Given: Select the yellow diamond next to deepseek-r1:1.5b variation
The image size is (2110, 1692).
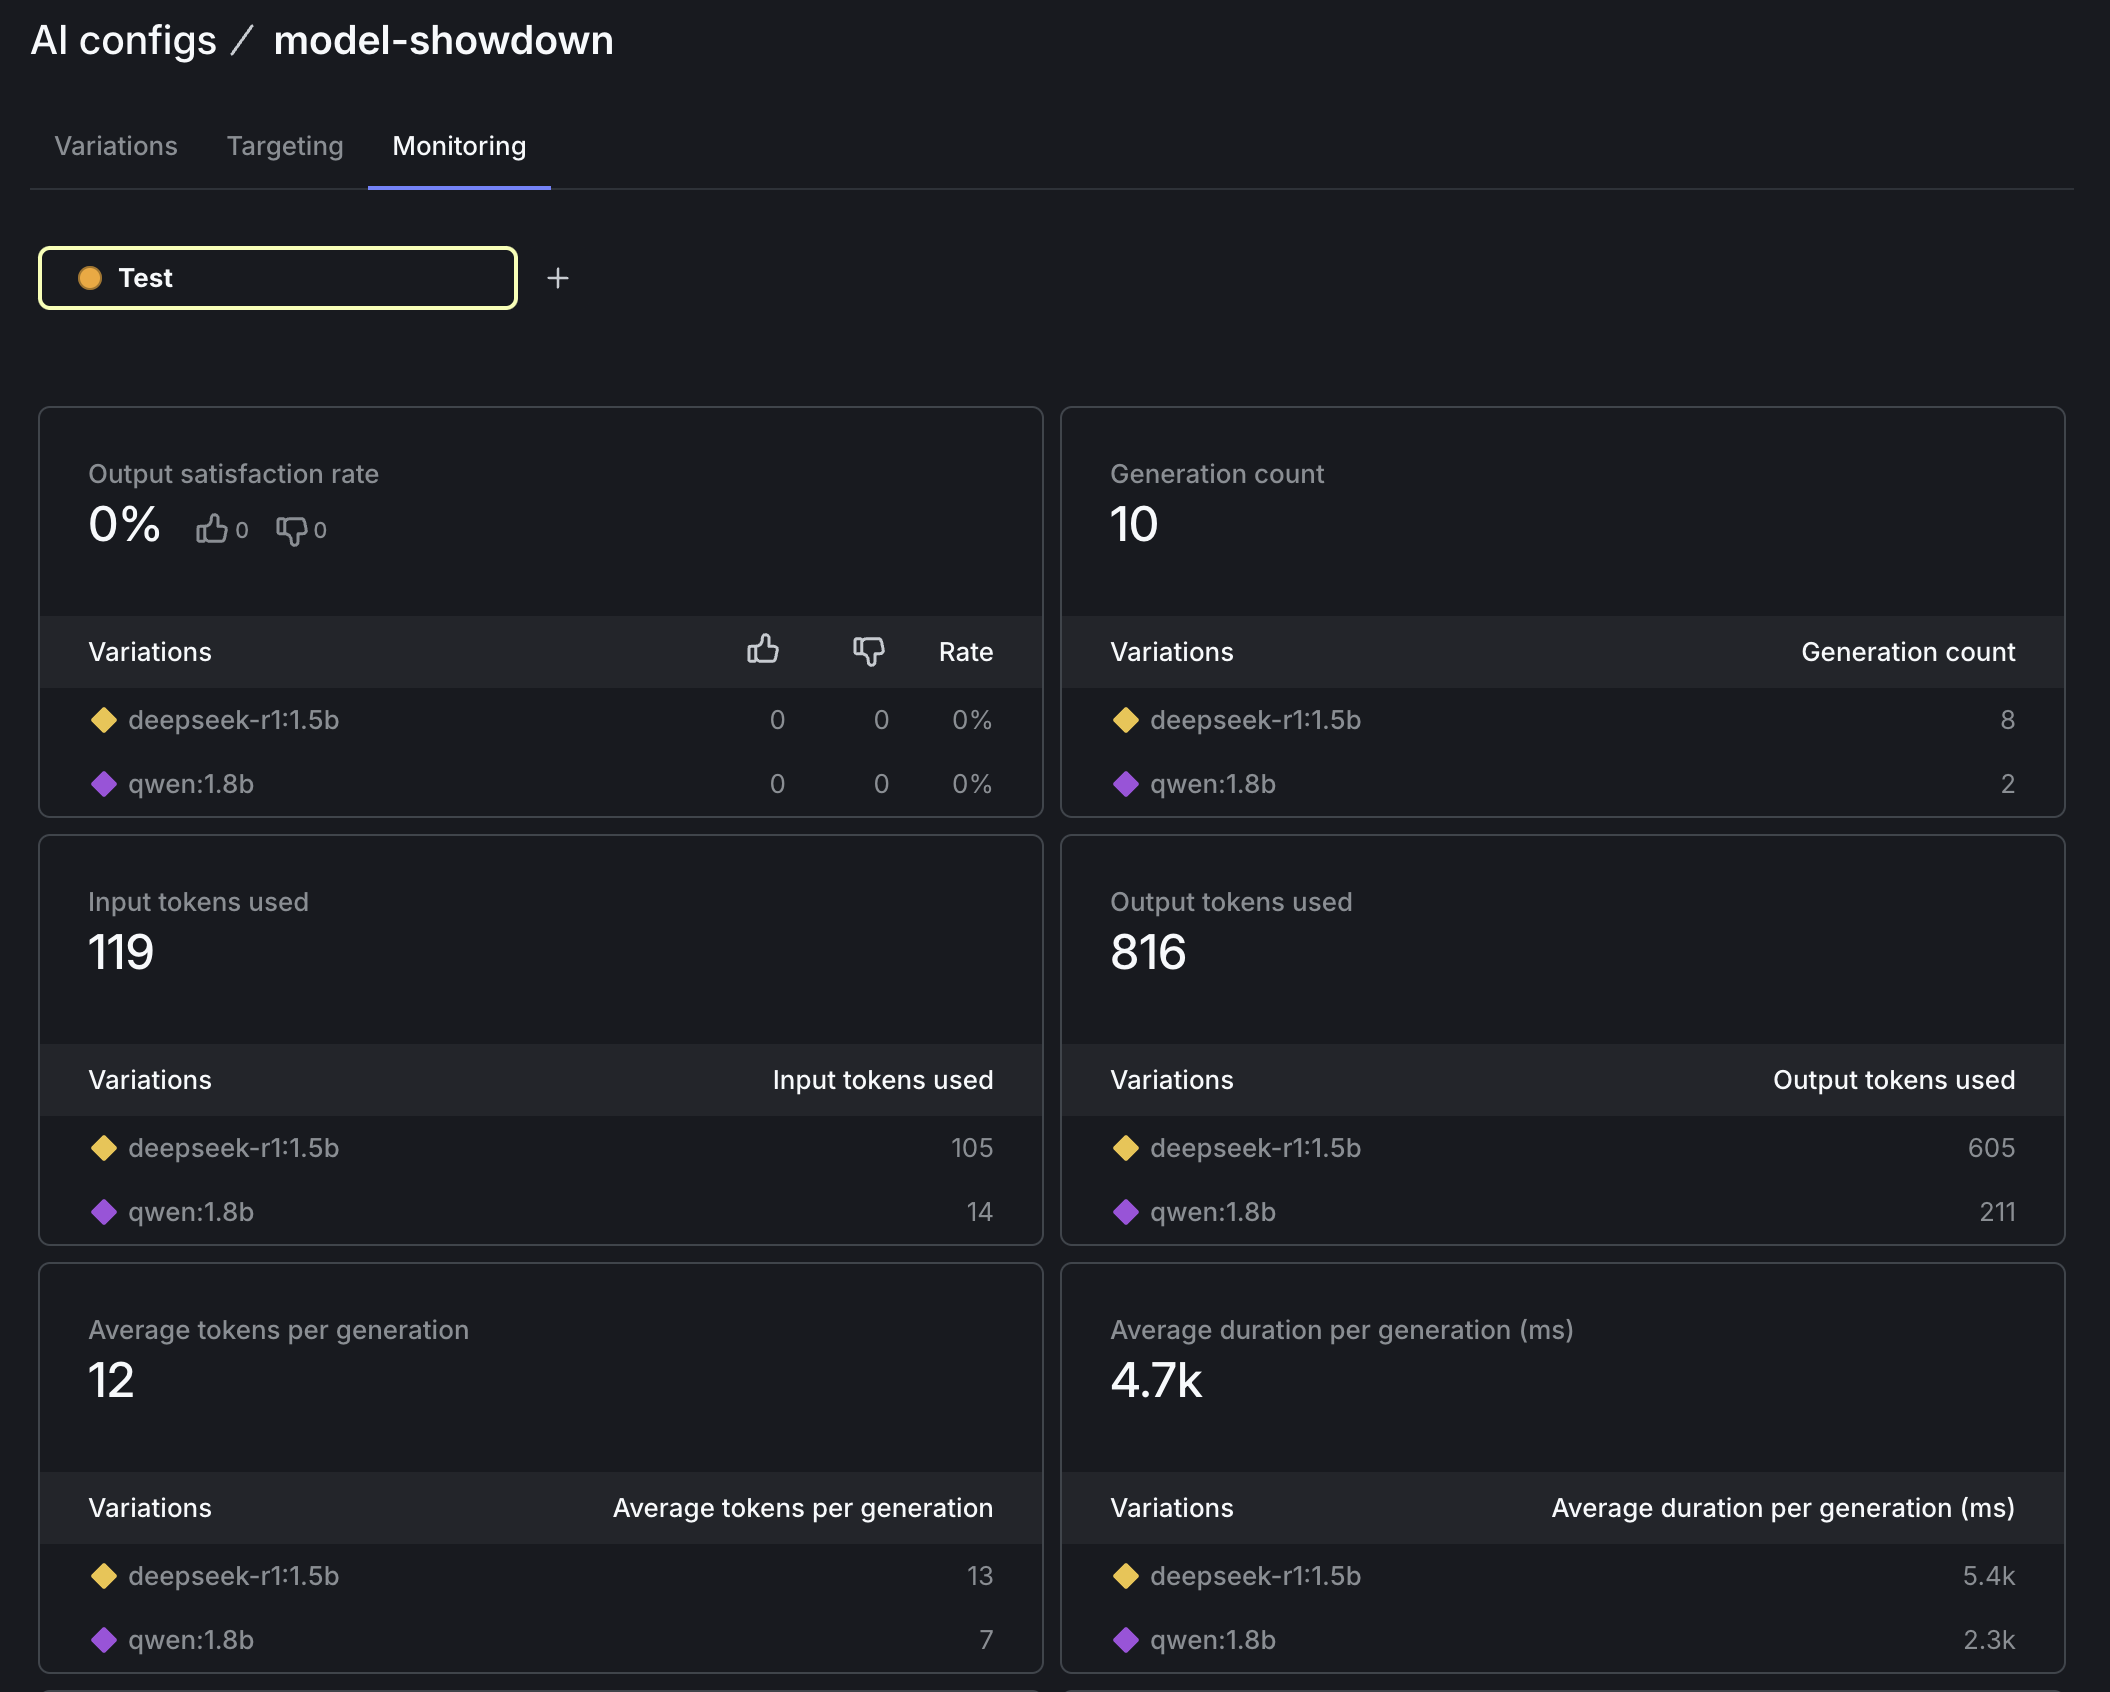Looking at the screenshot, I should pos(104,719).
